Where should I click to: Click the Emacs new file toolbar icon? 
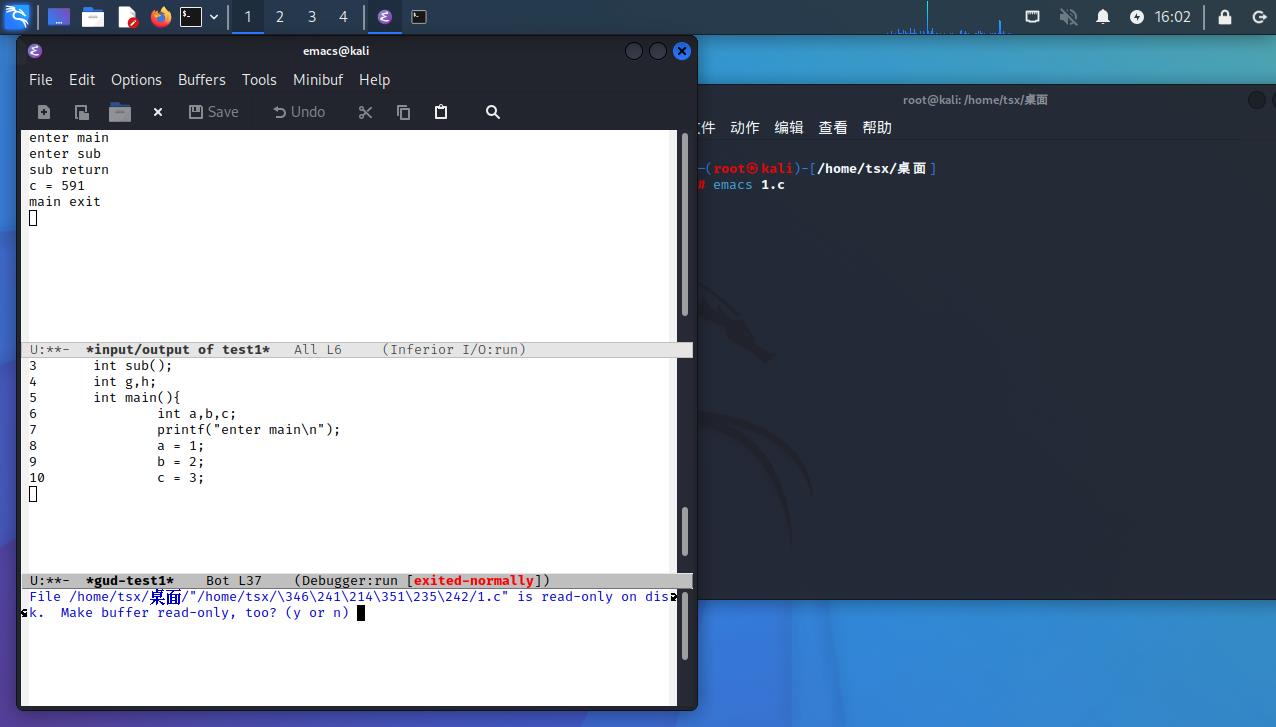(44, 112)
